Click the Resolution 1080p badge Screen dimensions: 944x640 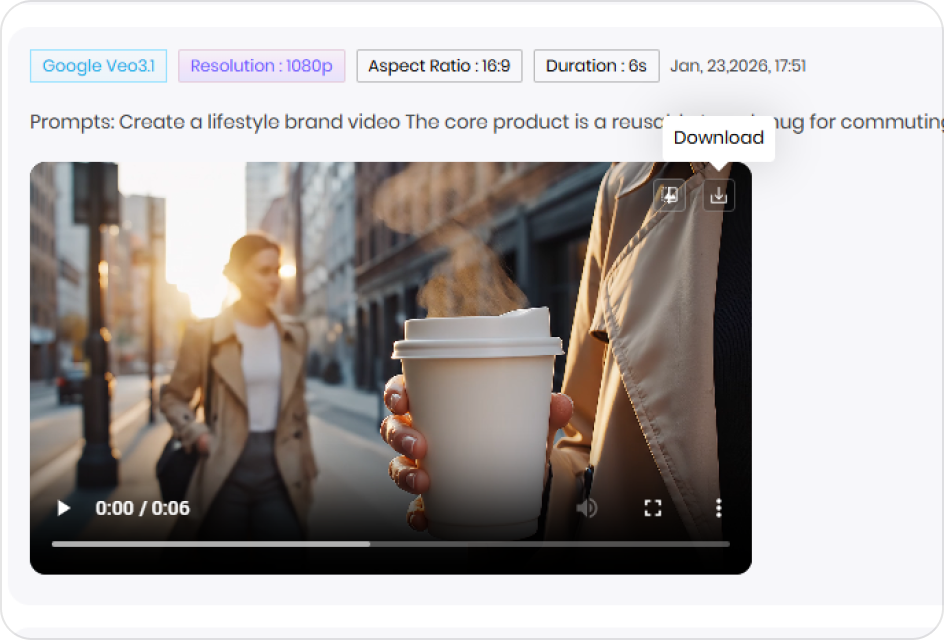pos(260,65)
